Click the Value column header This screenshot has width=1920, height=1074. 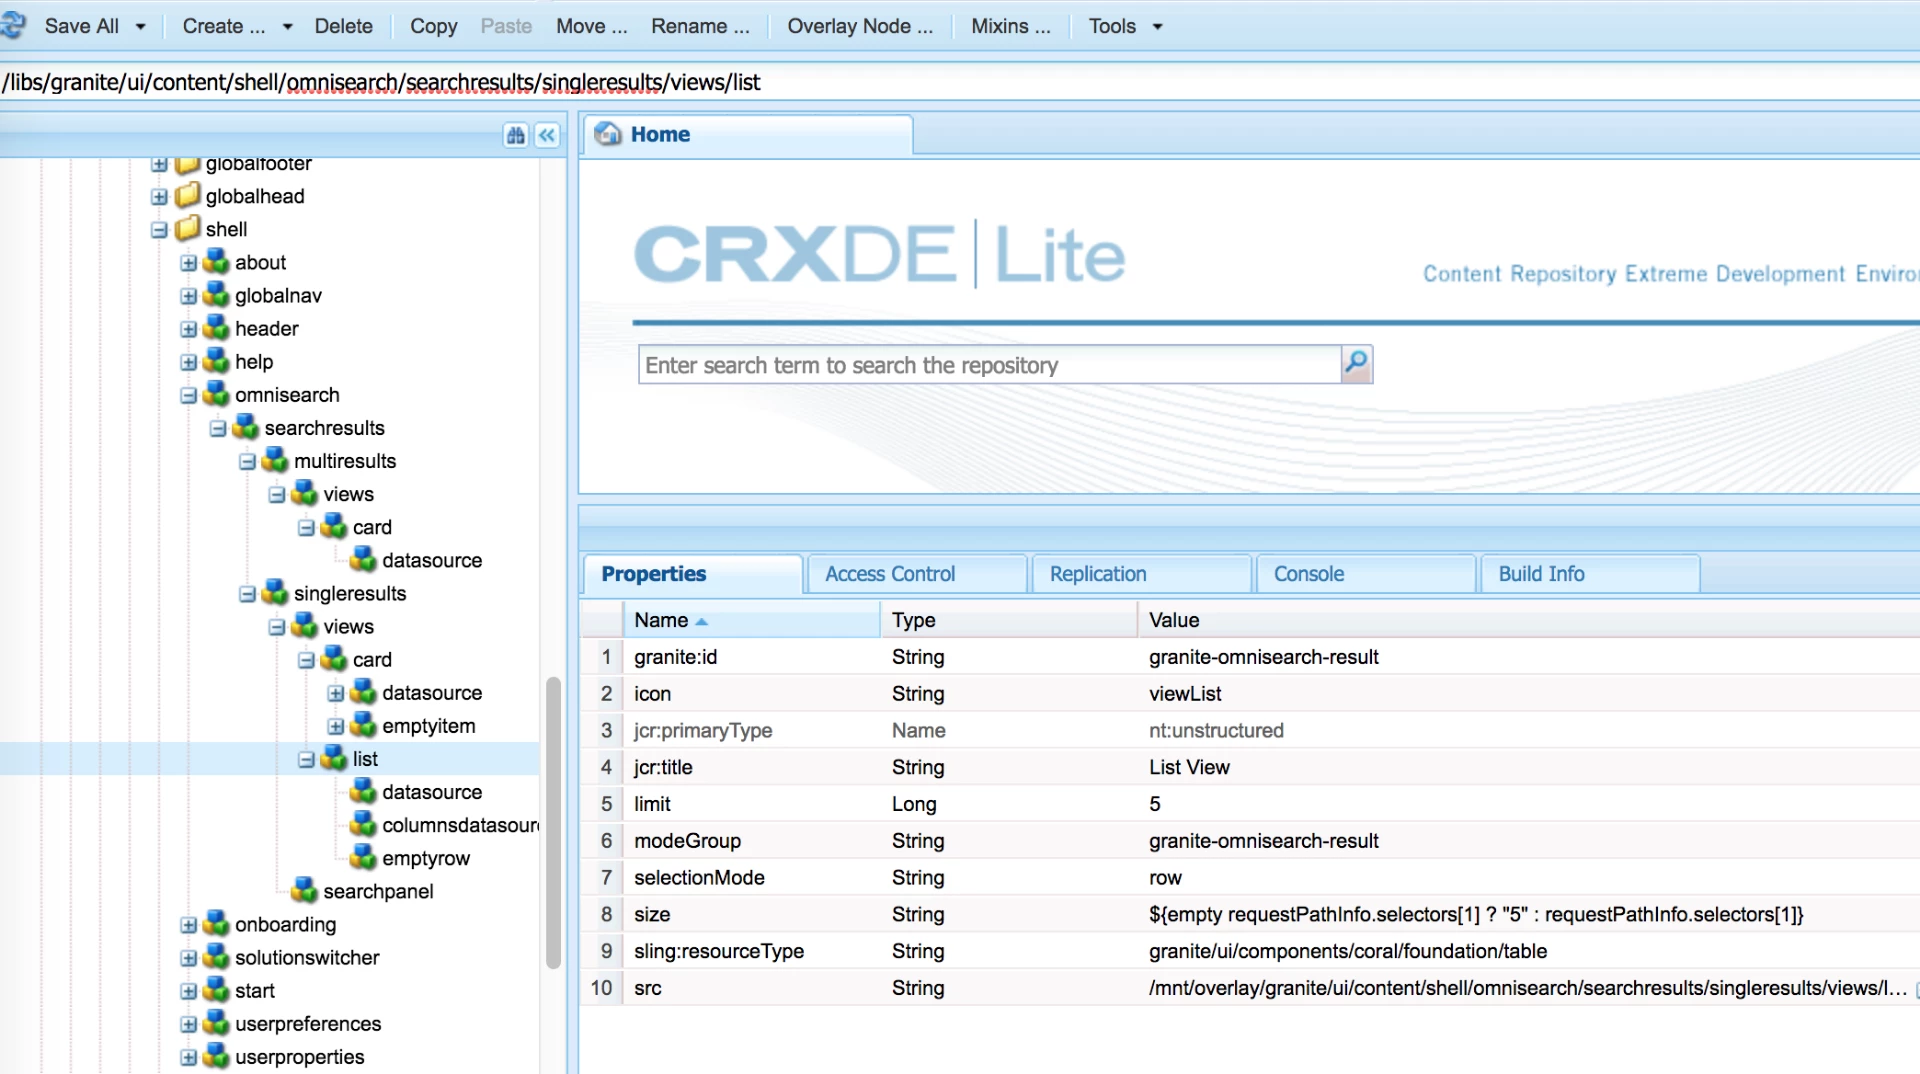coord(1528,620)
